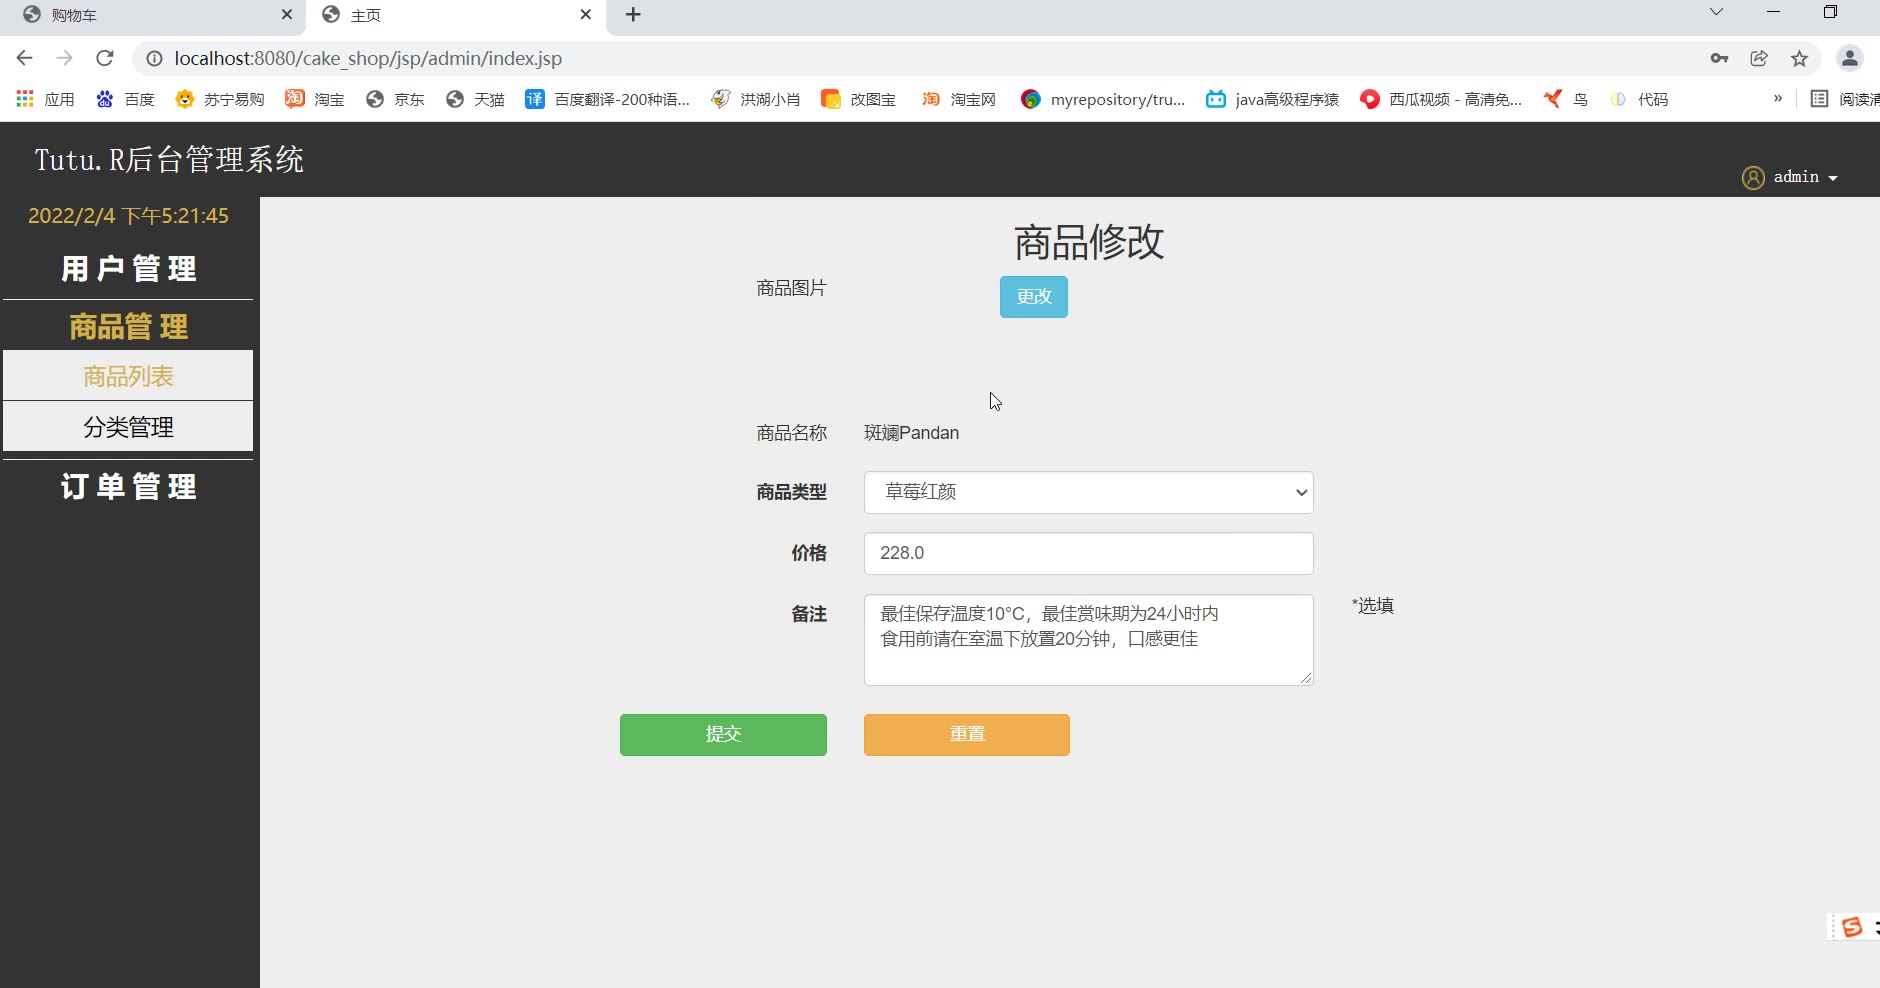Open new tab with plus icon
The width and height of the screenshot is (1880, 988).
pos(633,15)
